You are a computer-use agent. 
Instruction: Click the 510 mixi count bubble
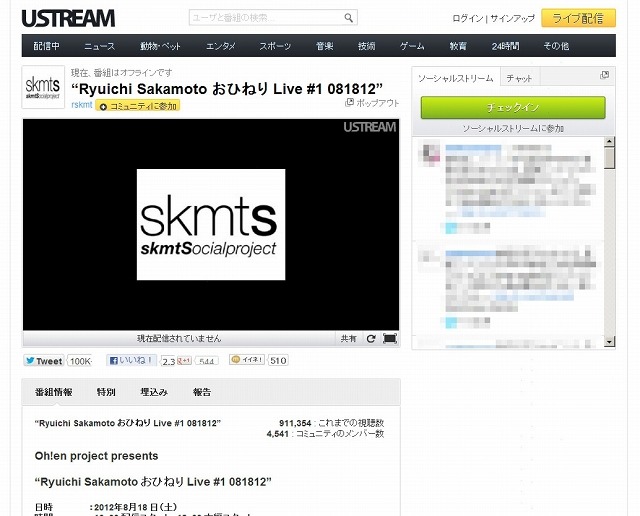click(278, 360)
